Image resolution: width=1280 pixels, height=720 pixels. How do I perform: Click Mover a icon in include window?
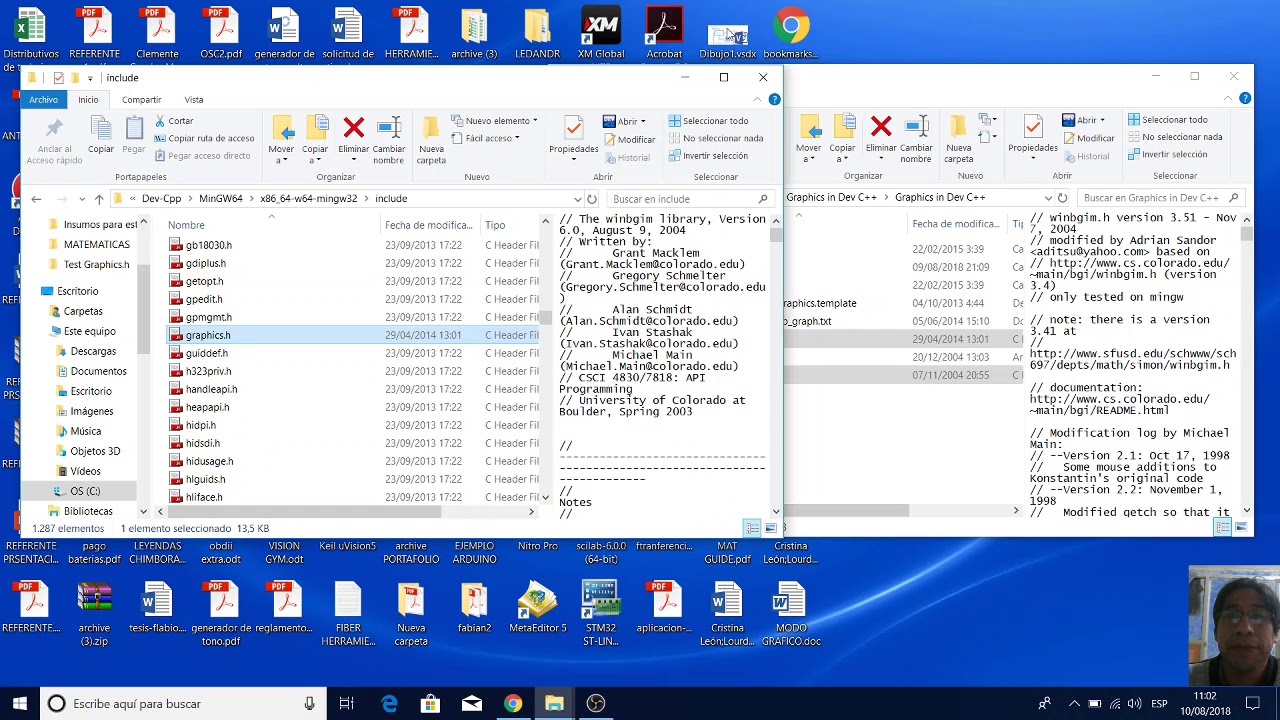[282, 128]
